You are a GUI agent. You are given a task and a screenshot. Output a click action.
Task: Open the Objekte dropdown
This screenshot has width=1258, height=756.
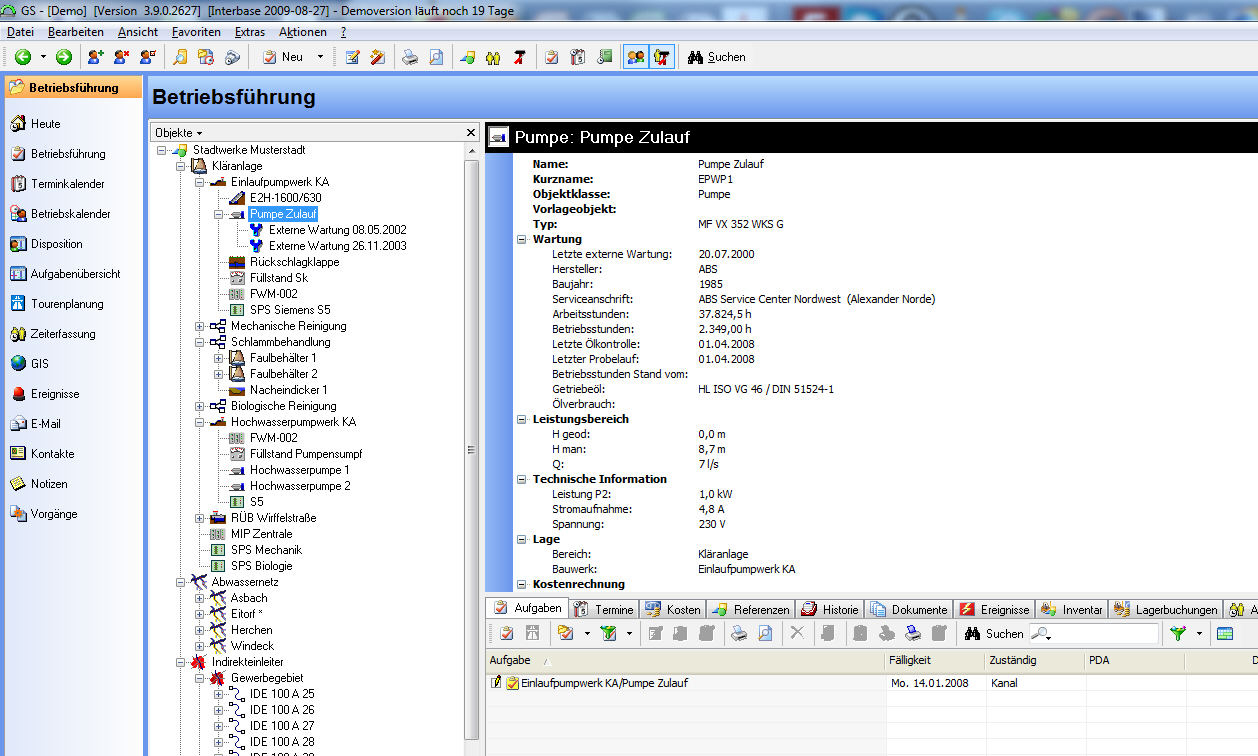[x=179, y=132]
